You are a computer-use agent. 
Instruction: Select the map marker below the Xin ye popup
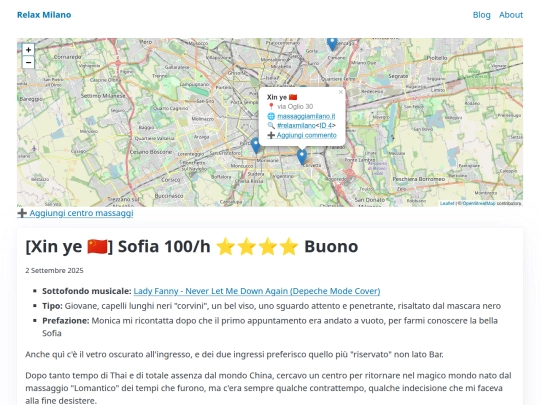[302, 157]
